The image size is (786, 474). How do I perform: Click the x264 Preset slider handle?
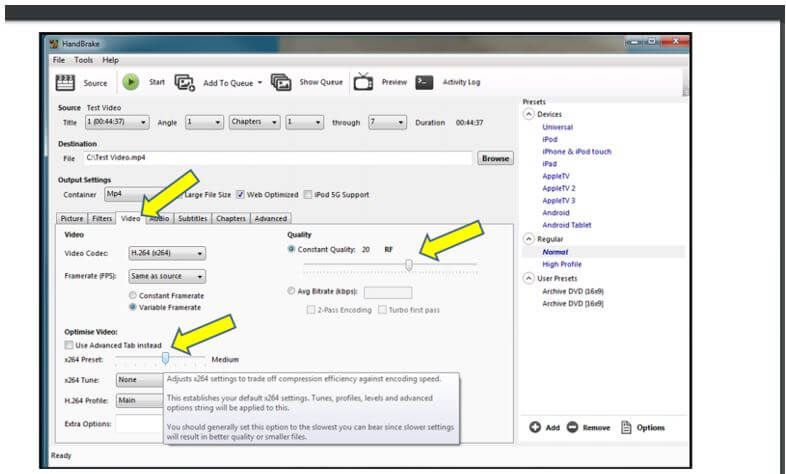coord(165,358)
